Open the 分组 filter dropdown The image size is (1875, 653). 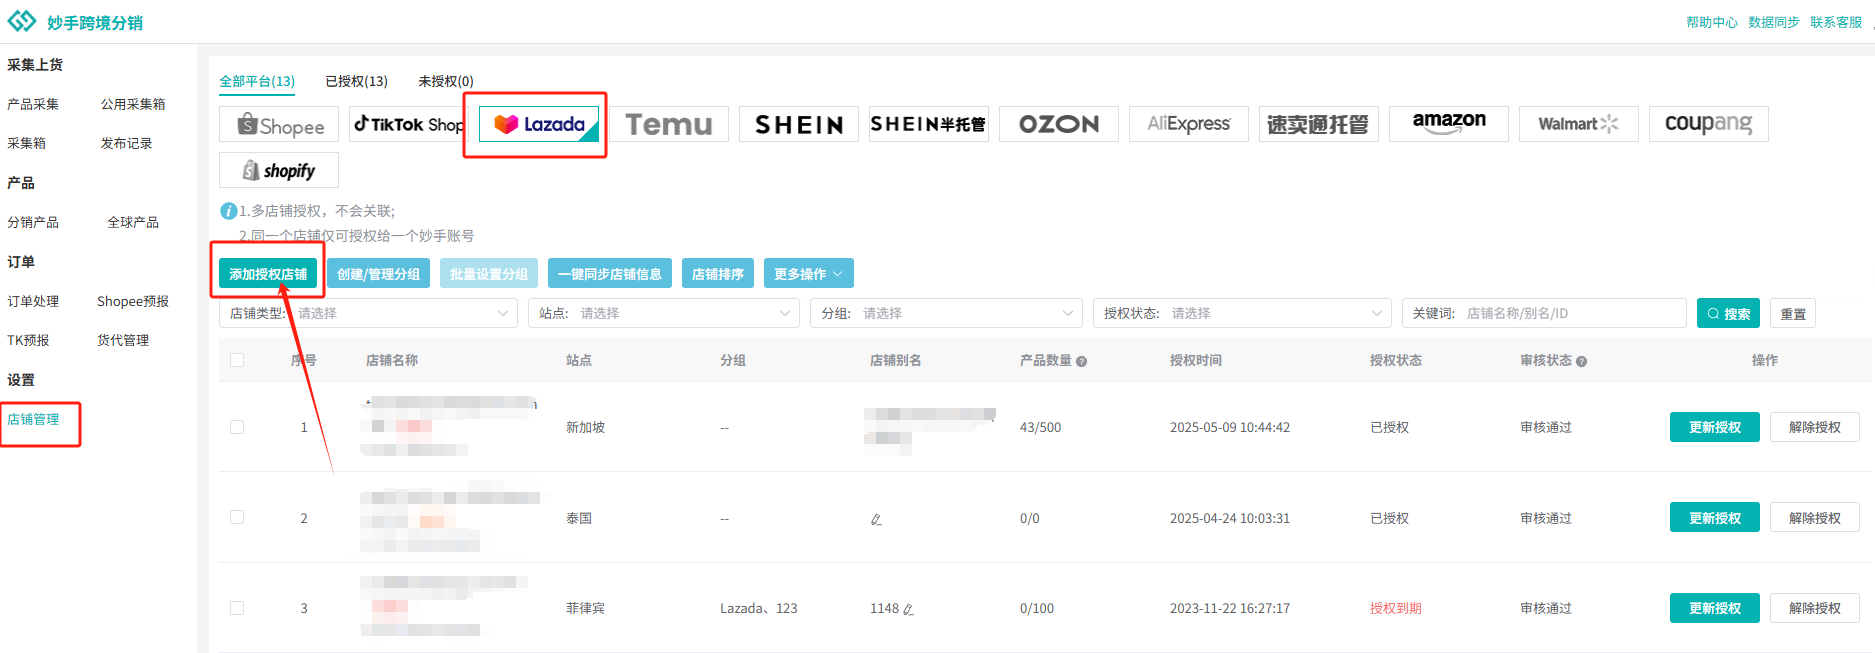point(946,313)
